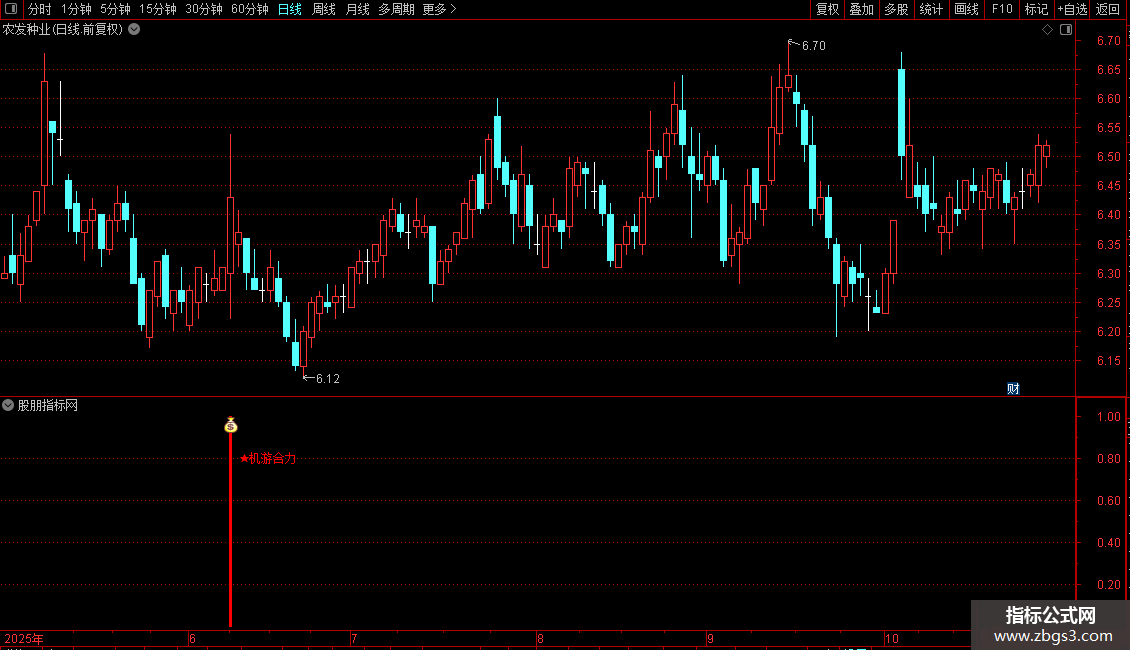
Task: Open the 画线 drawing tools
Action: 966,9
